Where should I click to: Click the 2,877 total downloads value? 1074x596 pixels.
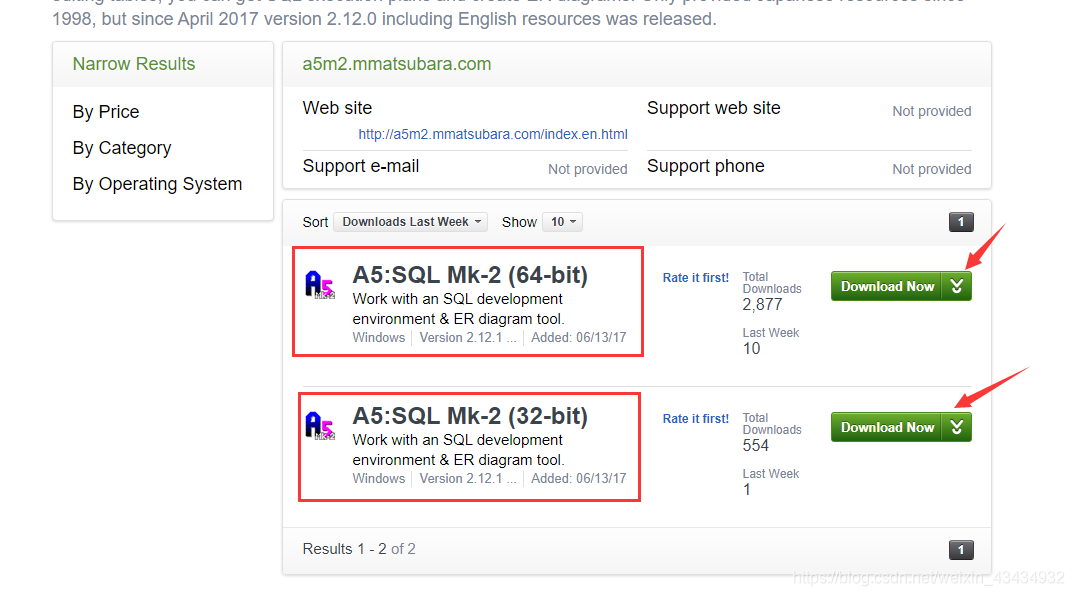tap(762, 305)
